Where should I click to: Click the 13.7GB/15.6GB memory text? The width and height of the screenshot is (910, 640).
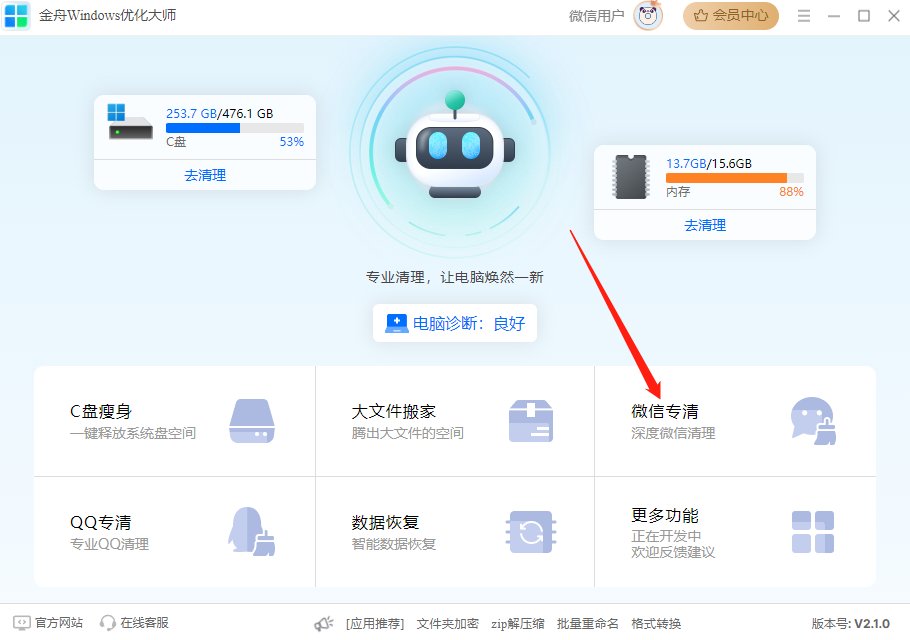(709, 164)
